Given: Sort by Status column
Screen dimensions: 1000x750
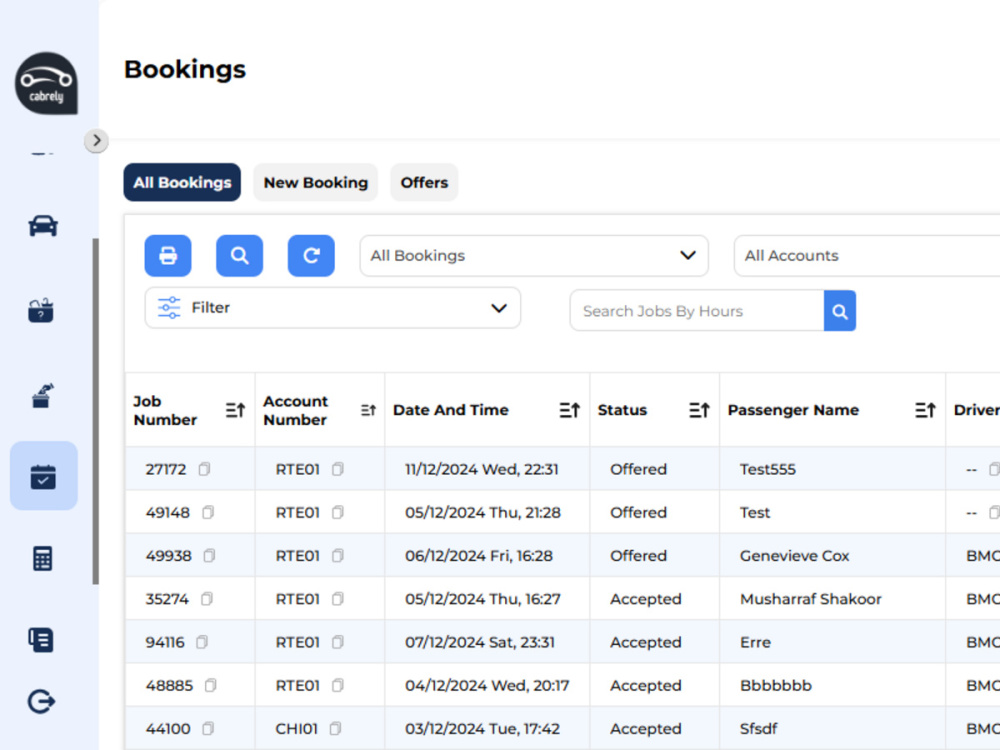Looking at the screenshot, I should pyautogui.click(x=699, y=410).
